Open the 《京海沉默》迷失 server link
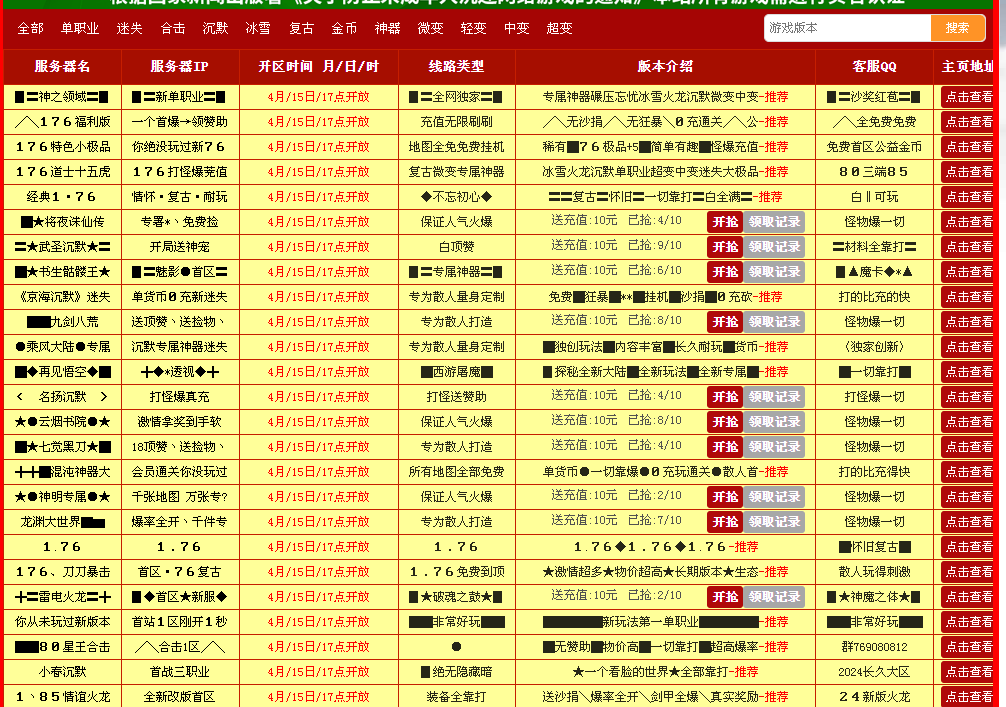 (62, 297)
